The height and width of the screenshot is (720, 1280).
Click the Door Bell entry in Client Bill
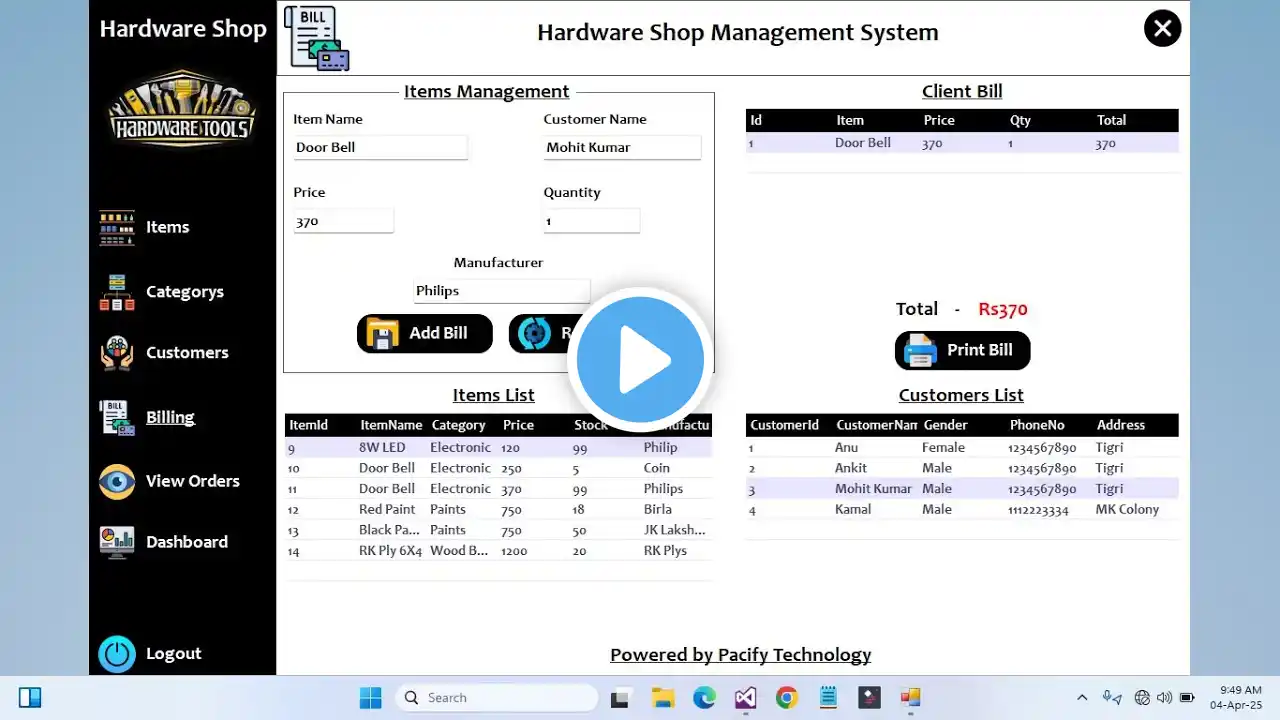tap(962, 143)
